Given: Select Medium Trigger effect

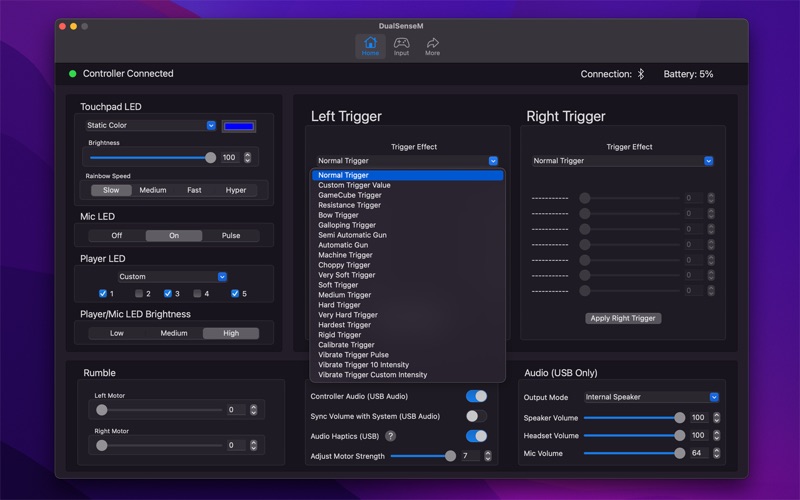Looking at the screenshot, I should [x=408, y=295].
